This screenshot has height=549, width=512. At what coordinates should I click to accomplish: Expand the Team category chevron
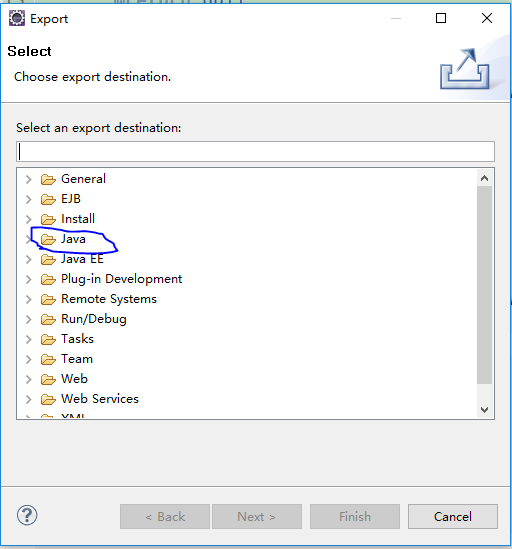coord(29,359)
